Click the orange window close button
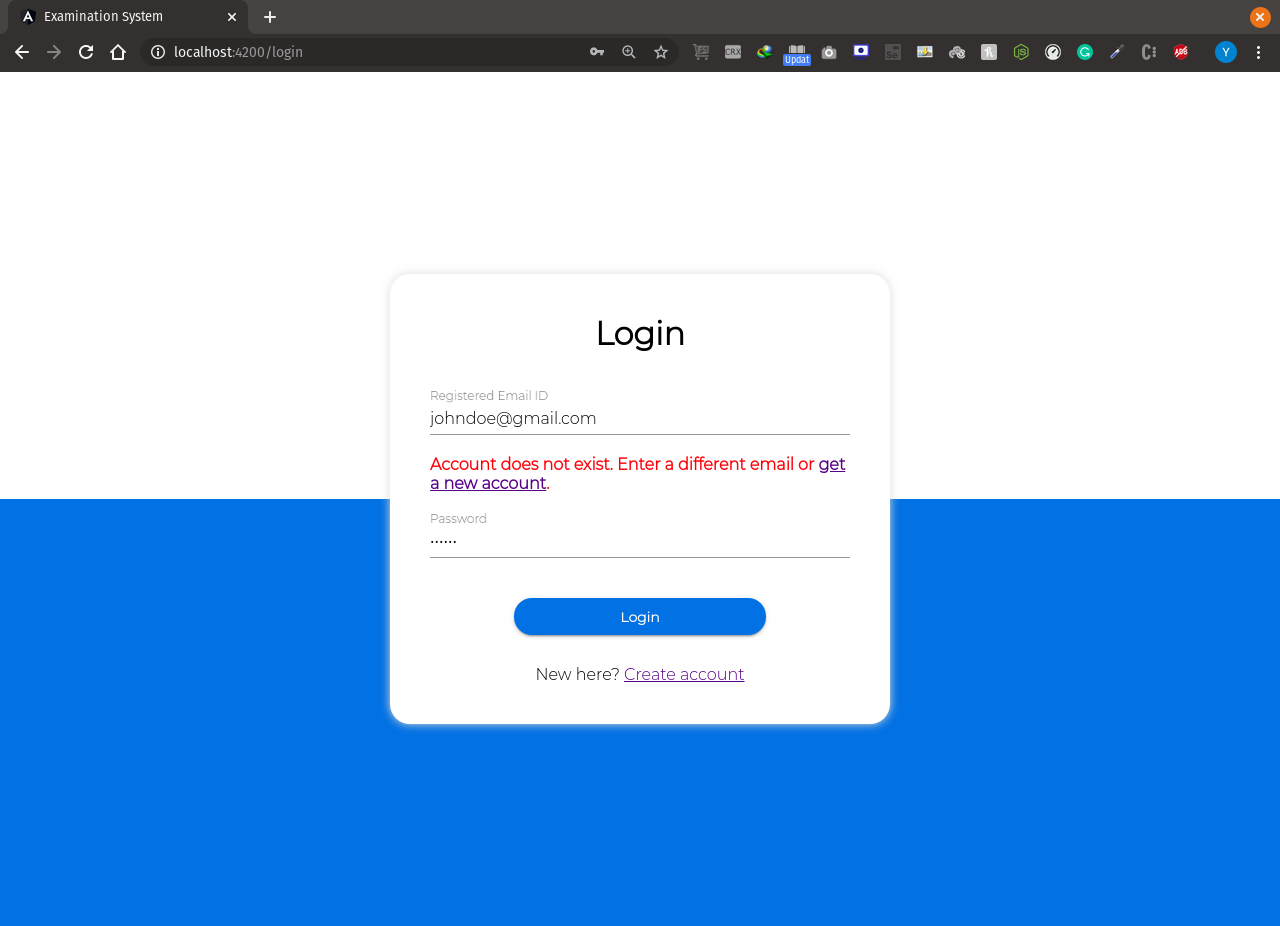This screenshot has width=1280, height=926. point(1260,17)
